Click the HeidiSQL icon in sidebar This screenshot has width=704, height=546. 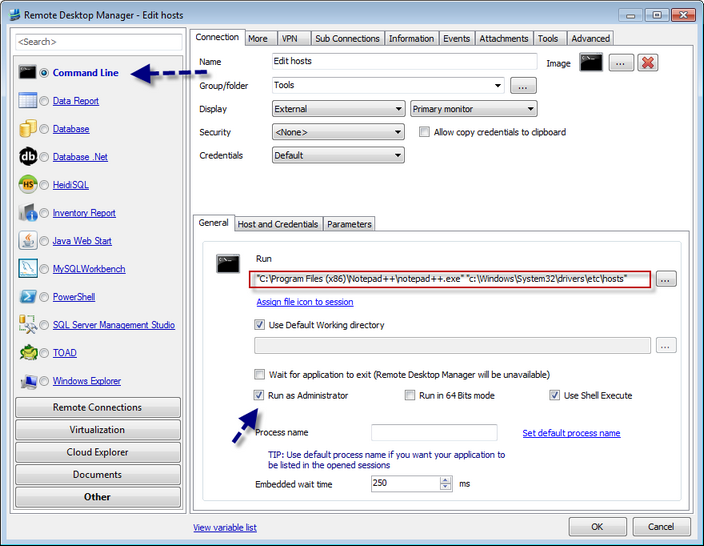coord(28,185)
